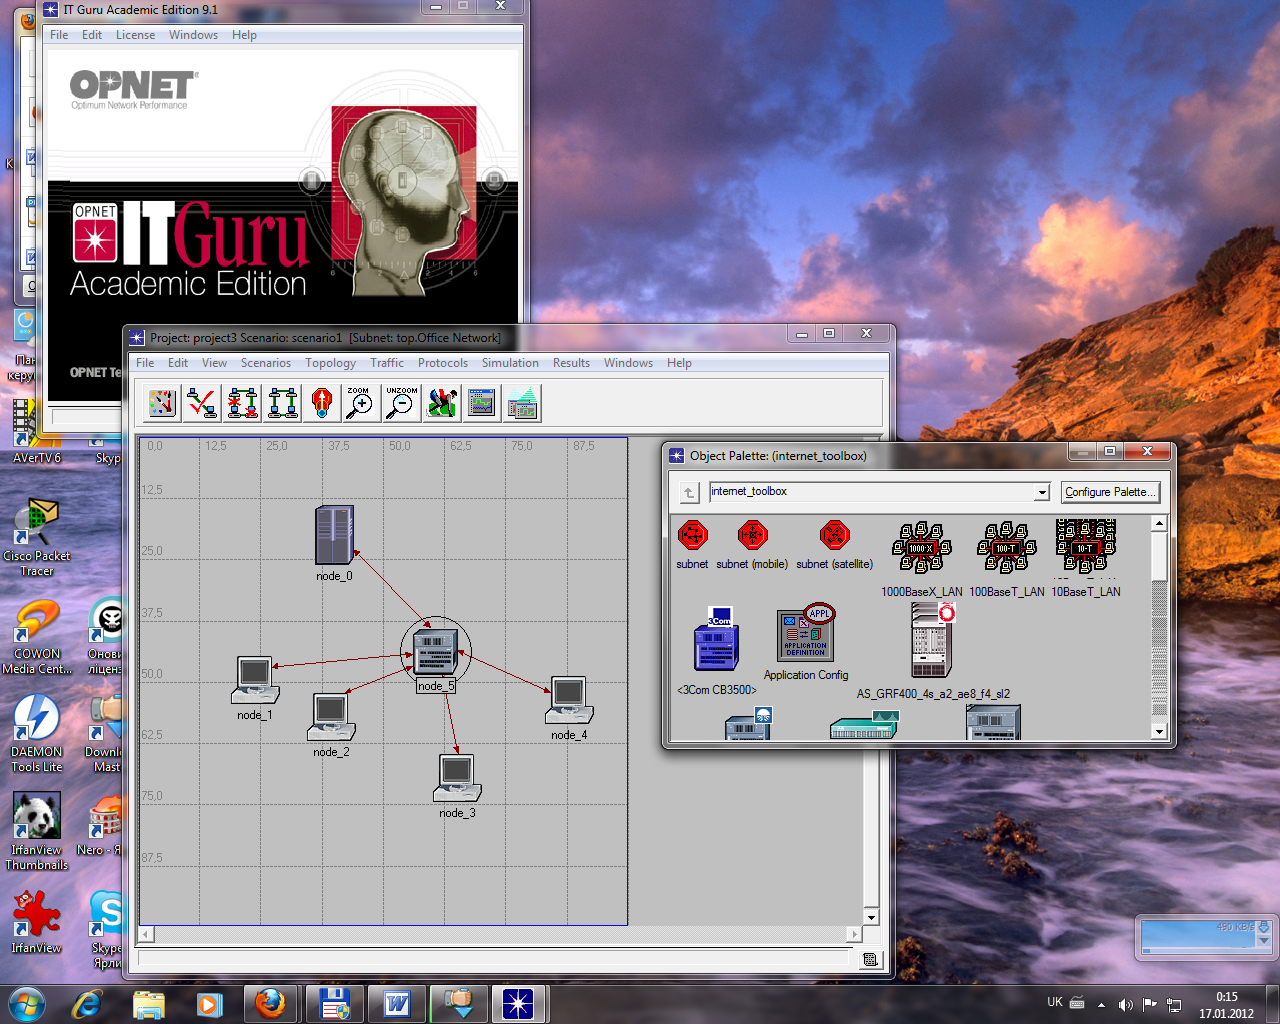Image resolution: width=1280 pixels, height=1024 pixels.
Task: Click the volume icon in system tray
Action: coord(1126,1004)
